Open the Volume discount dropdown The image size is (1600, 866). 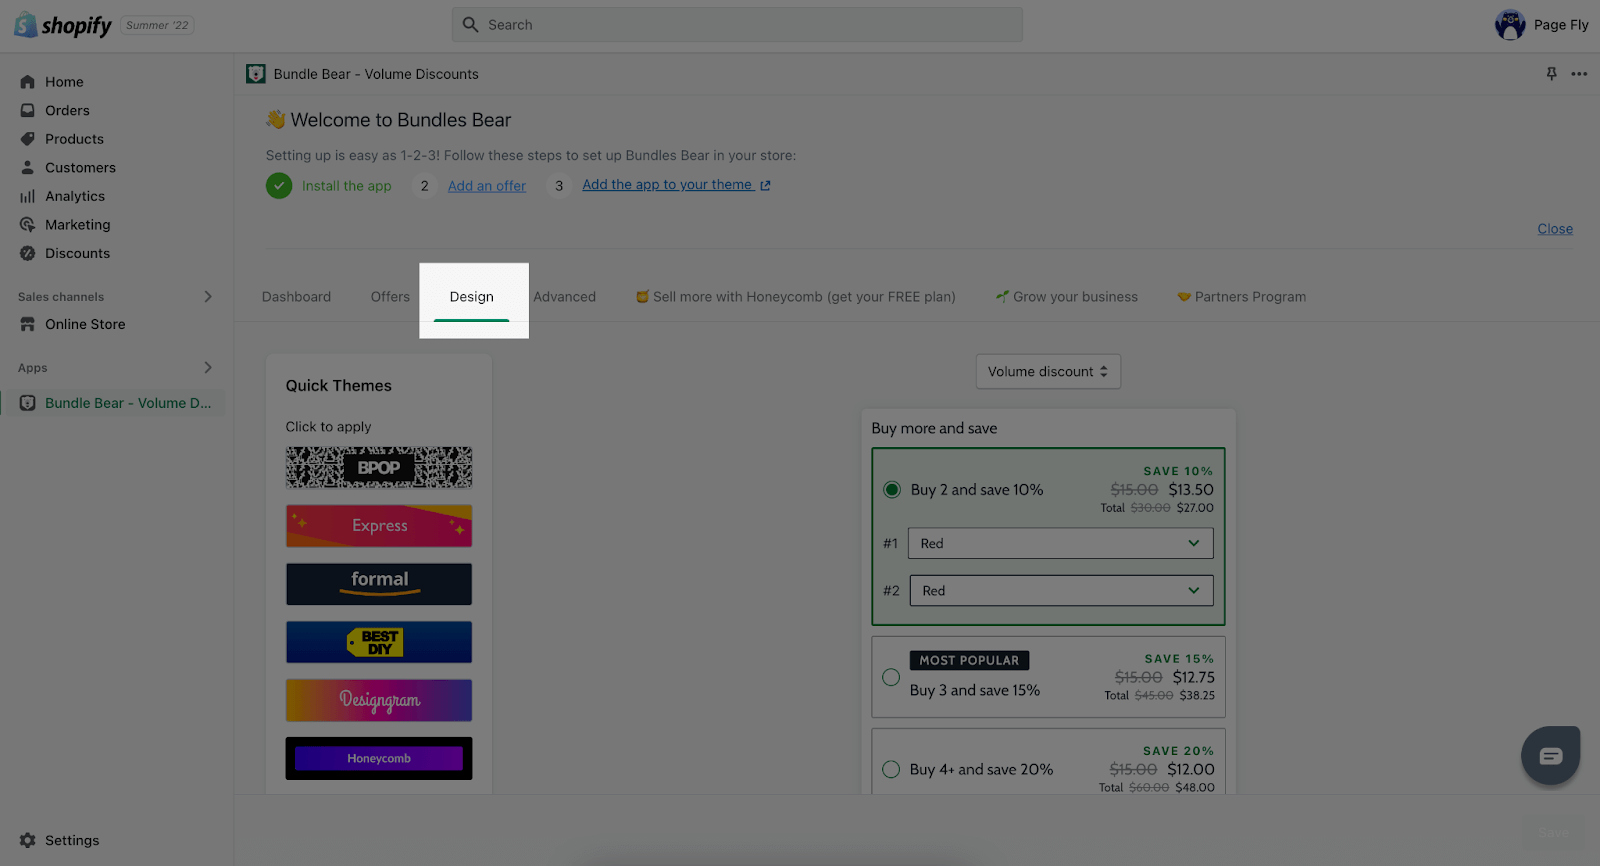(x=1048, y=371)
